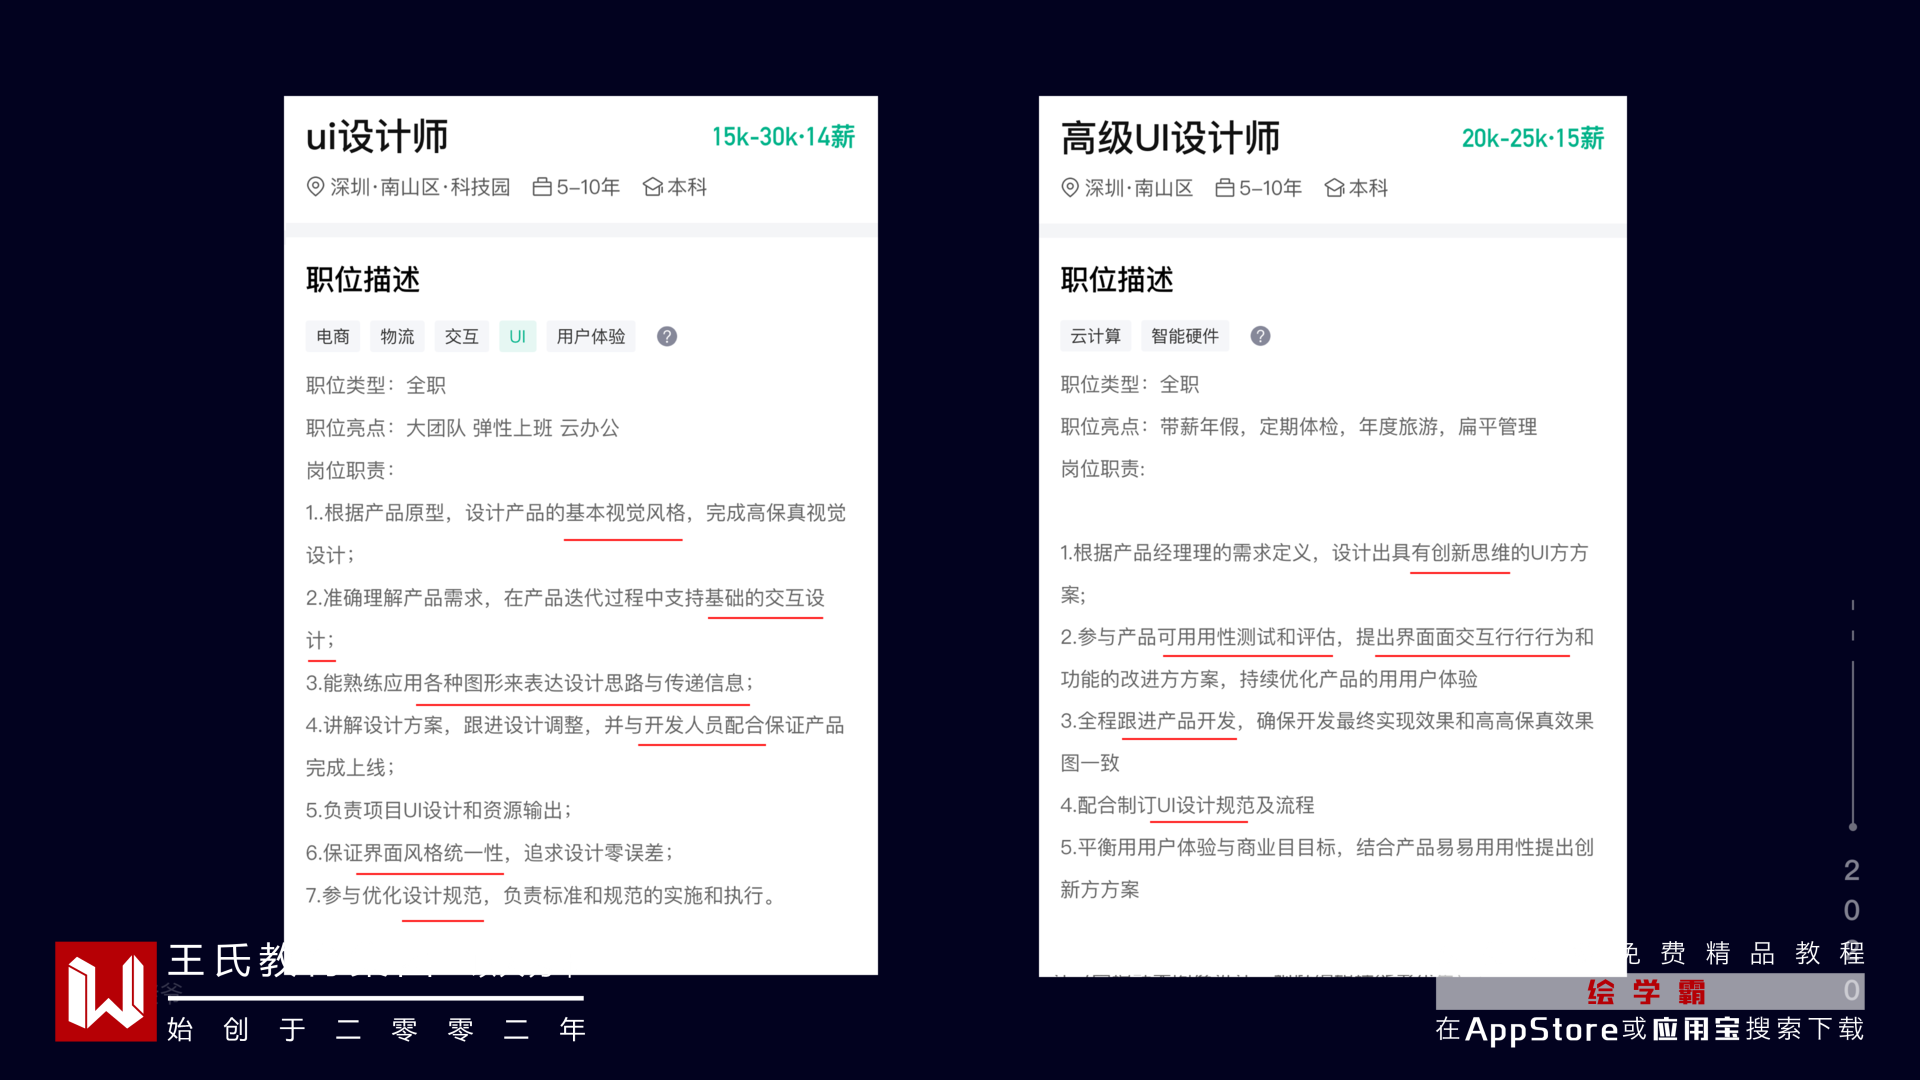Select the 用户体验 tag
This screenshot has width=1920, height=1080.
pos(591,337)
